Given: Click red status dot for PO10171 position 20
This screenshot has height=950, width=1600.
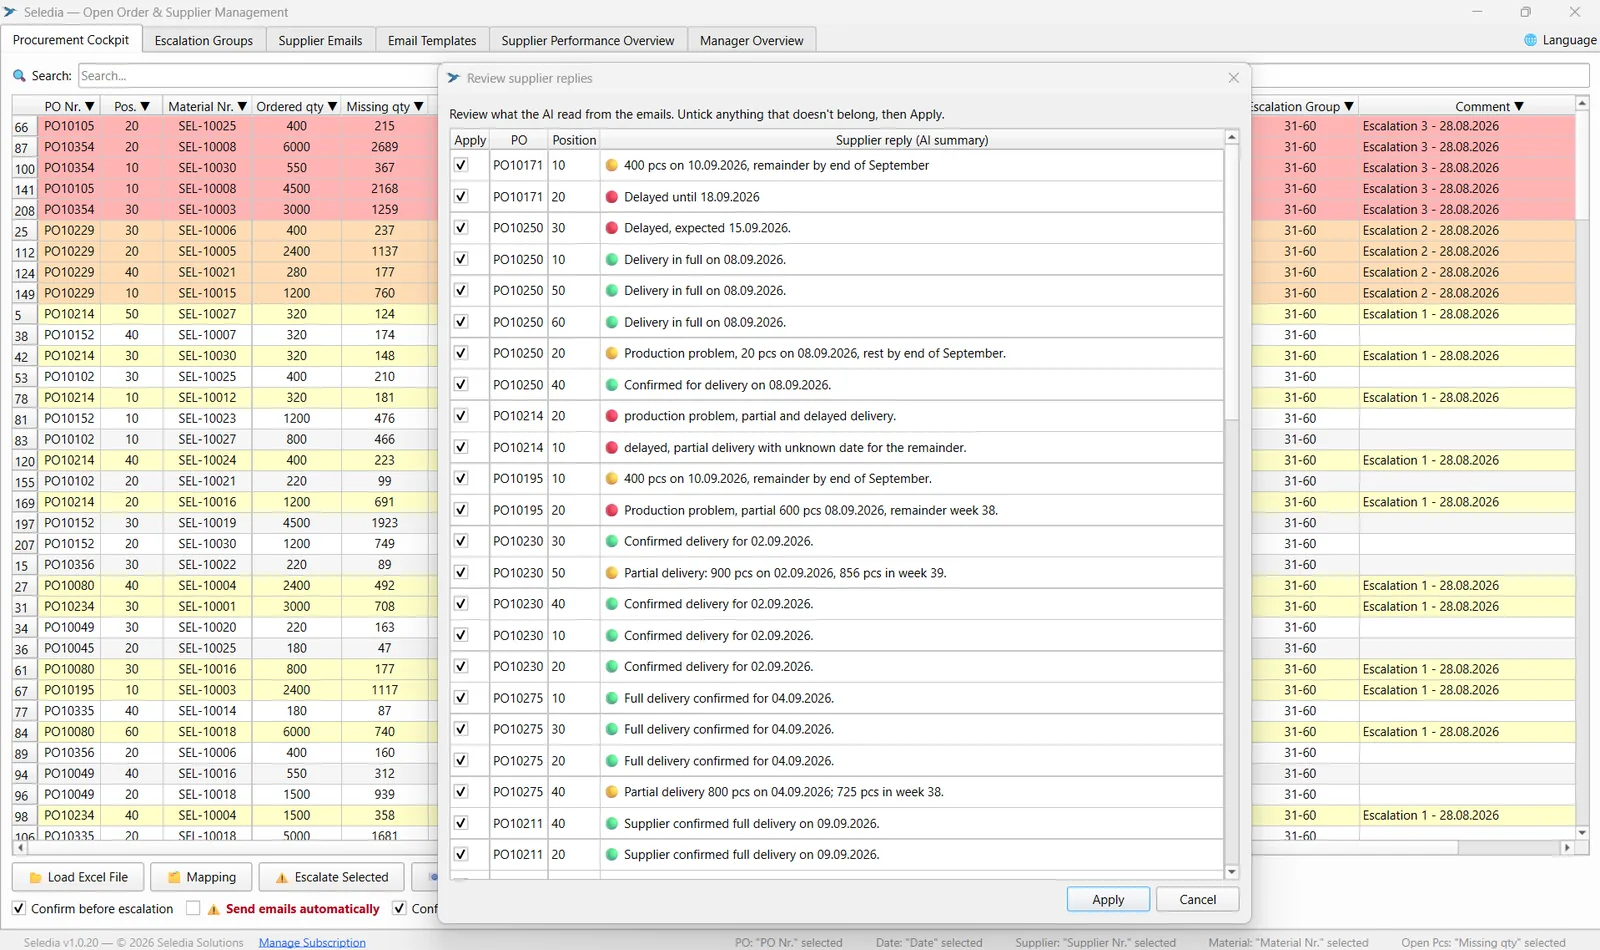Looking at the screenshot, I should click(612, 197).
